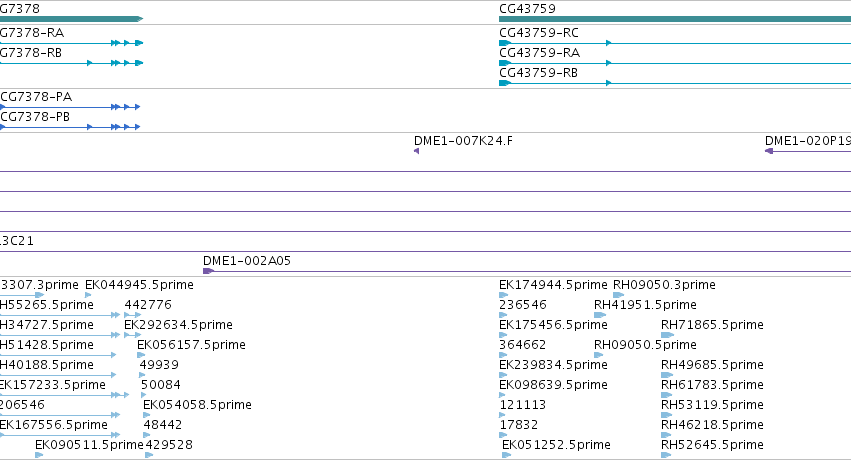Viewport: 851px width, 460px height.
Task: Select the DME1-007K24.F clone label
Action: (463, 141)
